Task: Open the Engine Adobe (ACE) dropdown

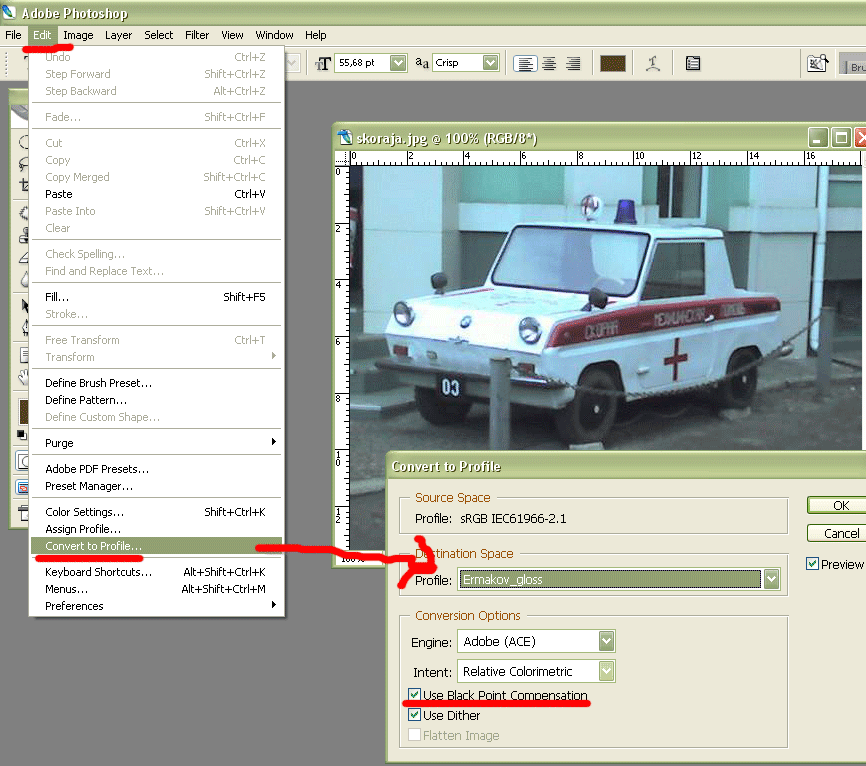Action: (606, 641)
